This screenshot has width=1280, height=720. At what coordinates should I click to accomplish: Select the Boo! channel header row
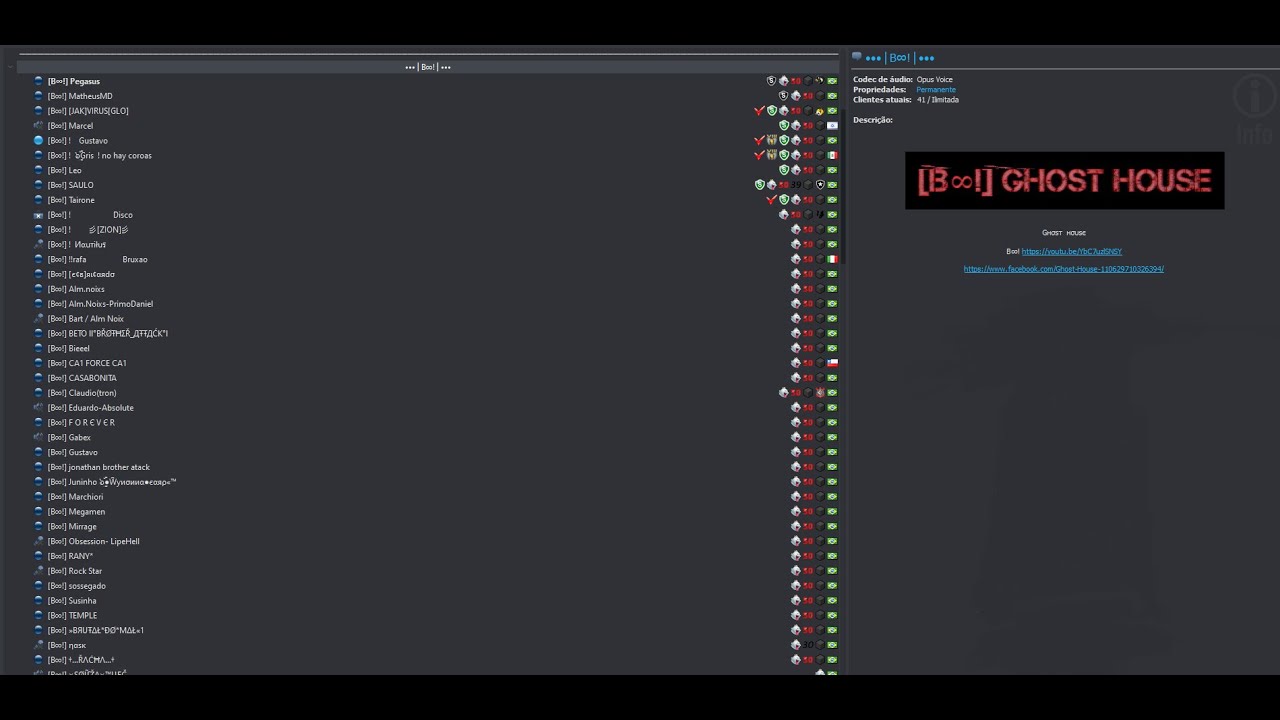[x=427, y=67]
